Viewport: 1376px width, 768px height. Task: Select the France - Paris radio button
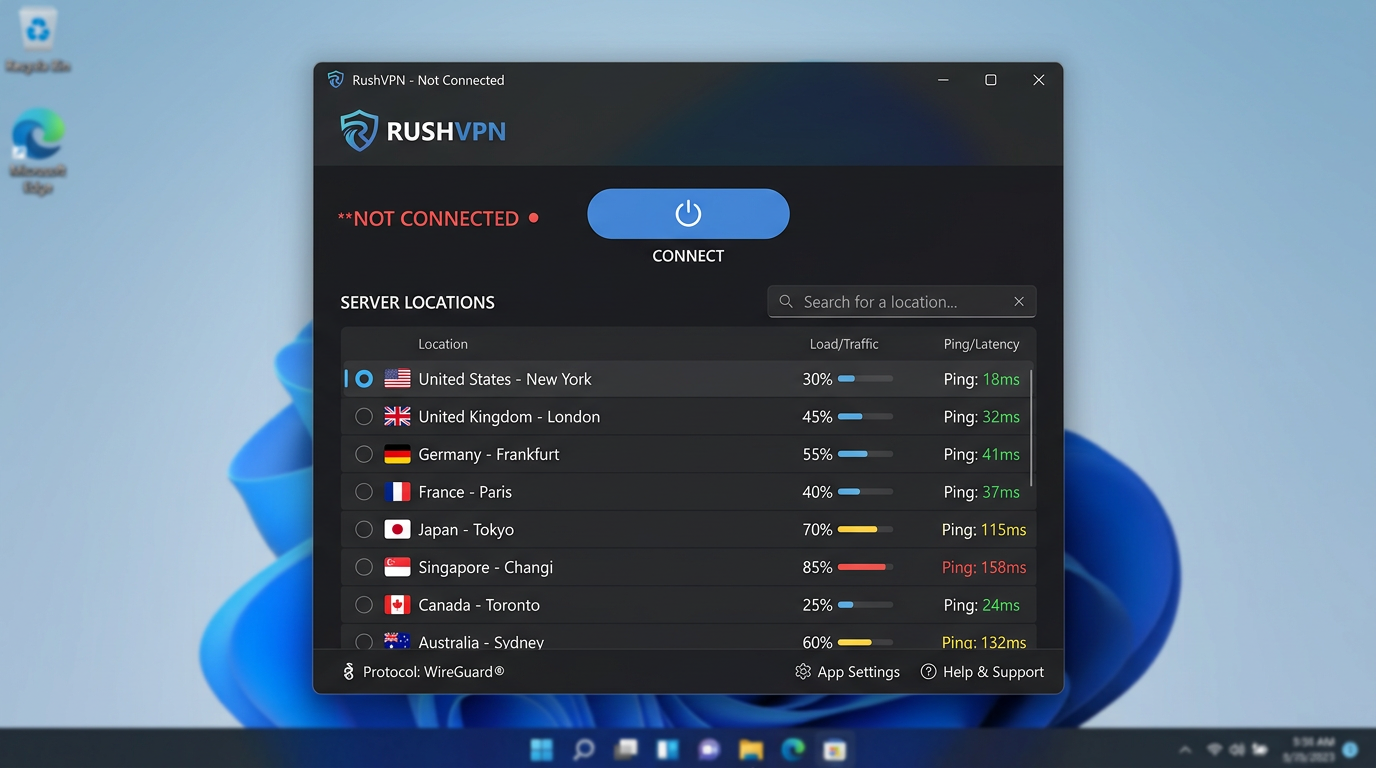tap(364, 492)
